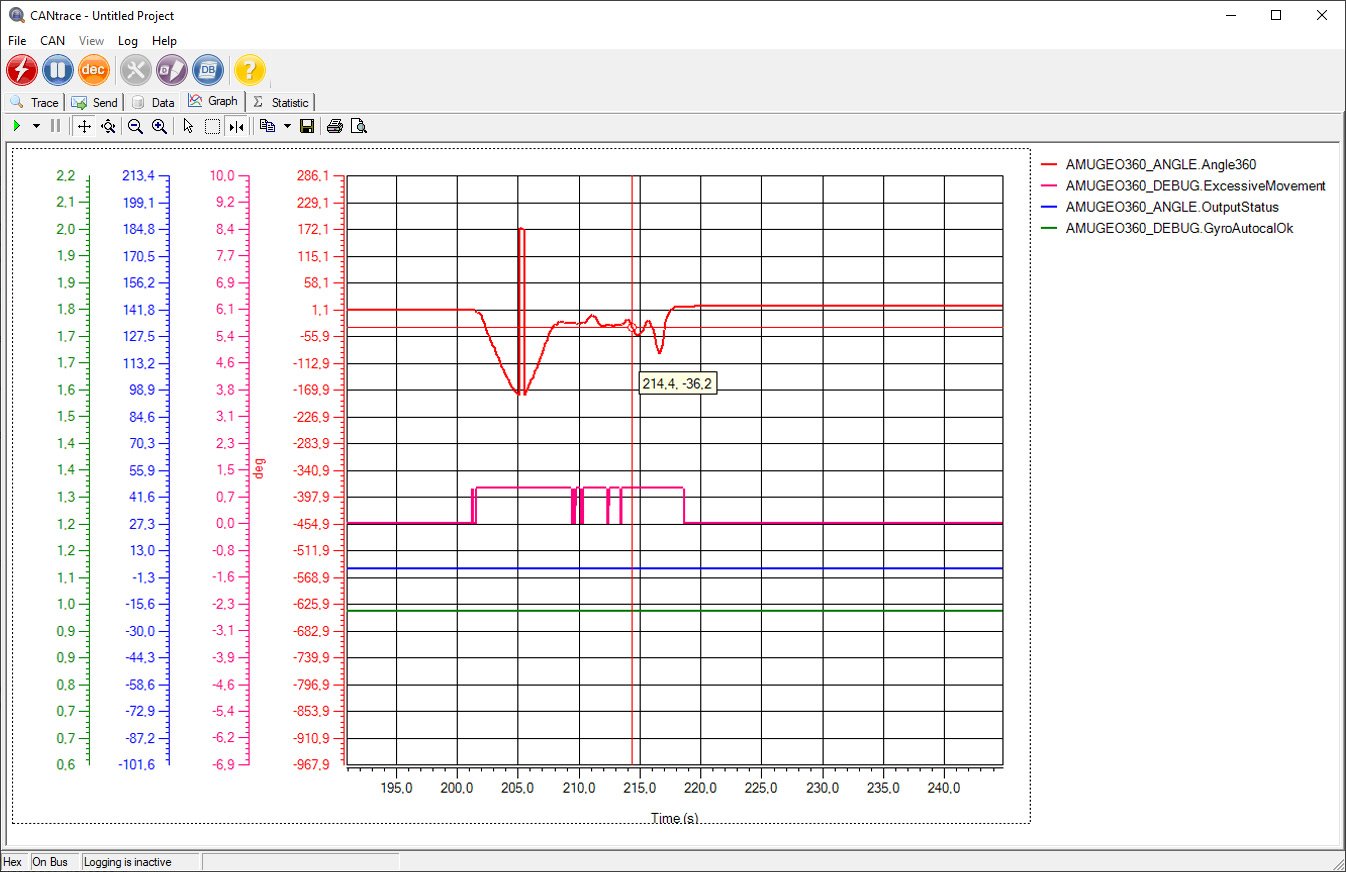
Task: Open the View menu
Action: pos(91,41)
